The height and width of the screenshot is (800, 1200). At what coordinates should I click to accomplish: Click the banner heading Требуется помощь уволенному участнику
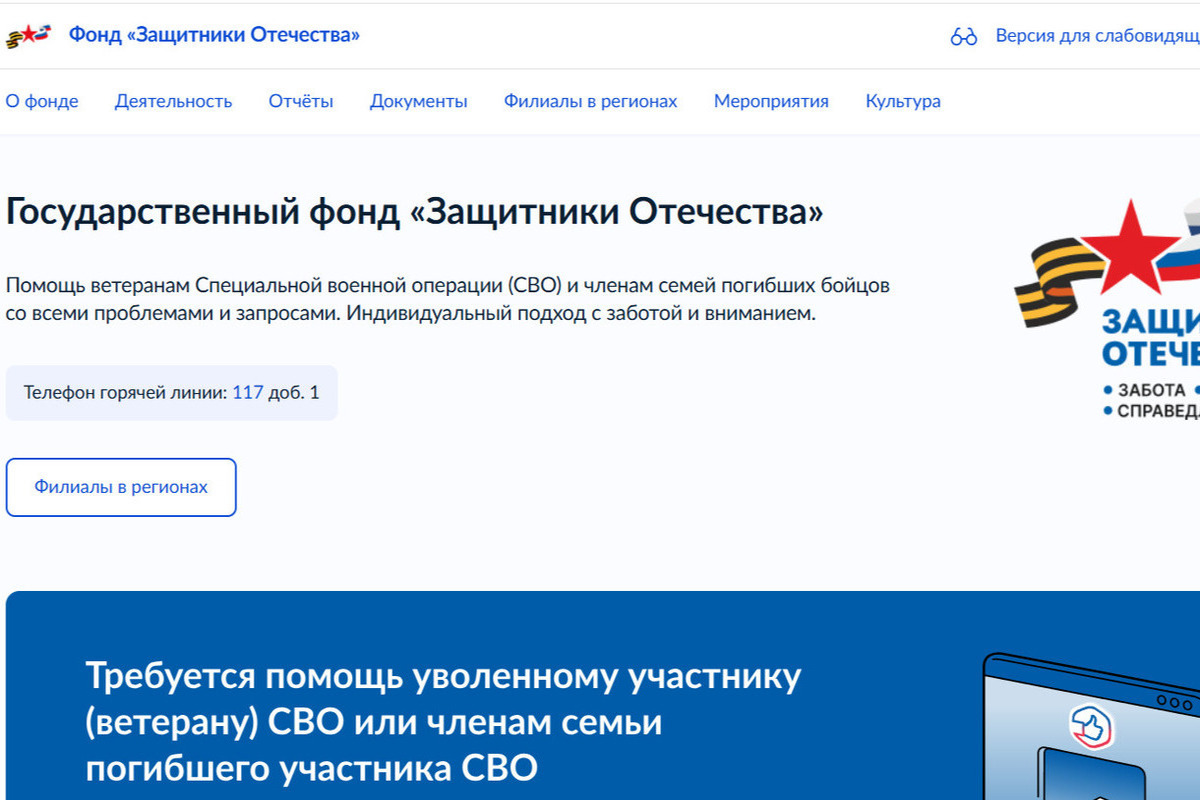pos(444,722)
